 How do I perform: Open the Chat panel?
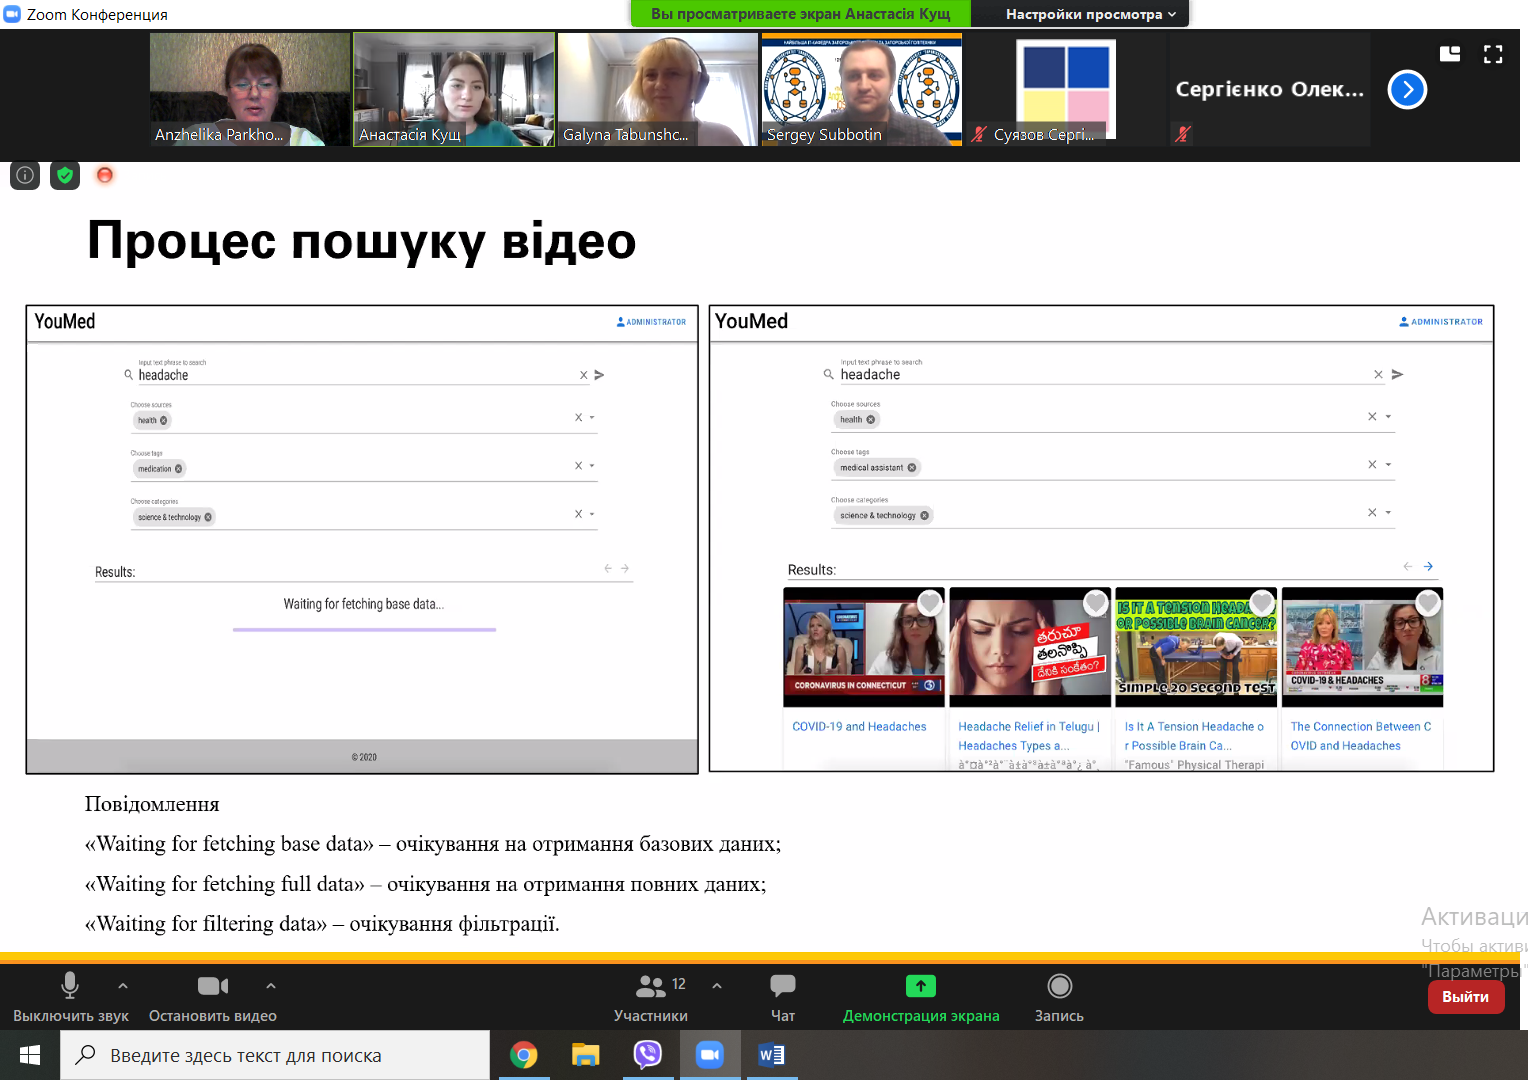point(783,997)
